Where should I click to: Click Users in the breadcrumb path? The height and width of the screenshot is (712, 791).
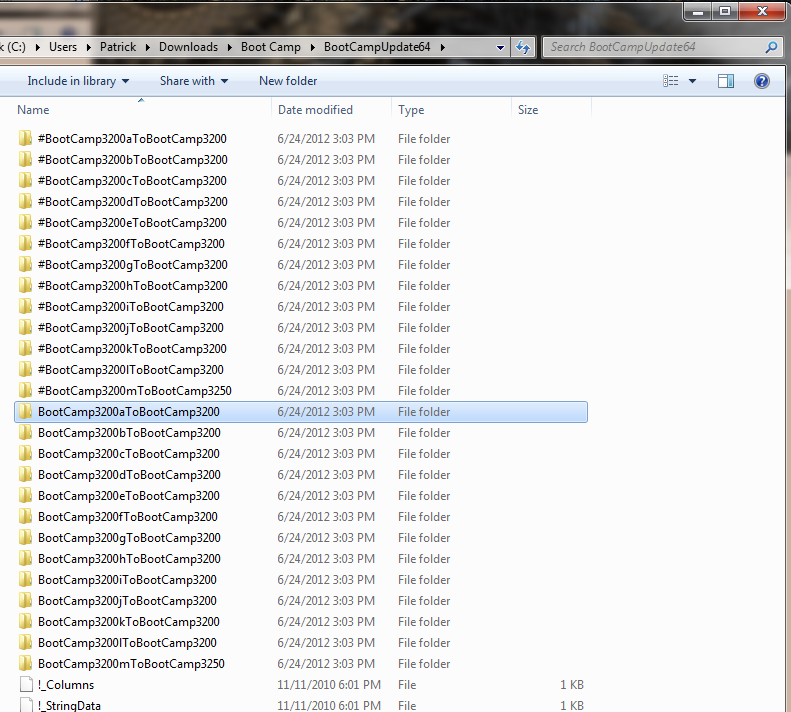pos(63,47)
